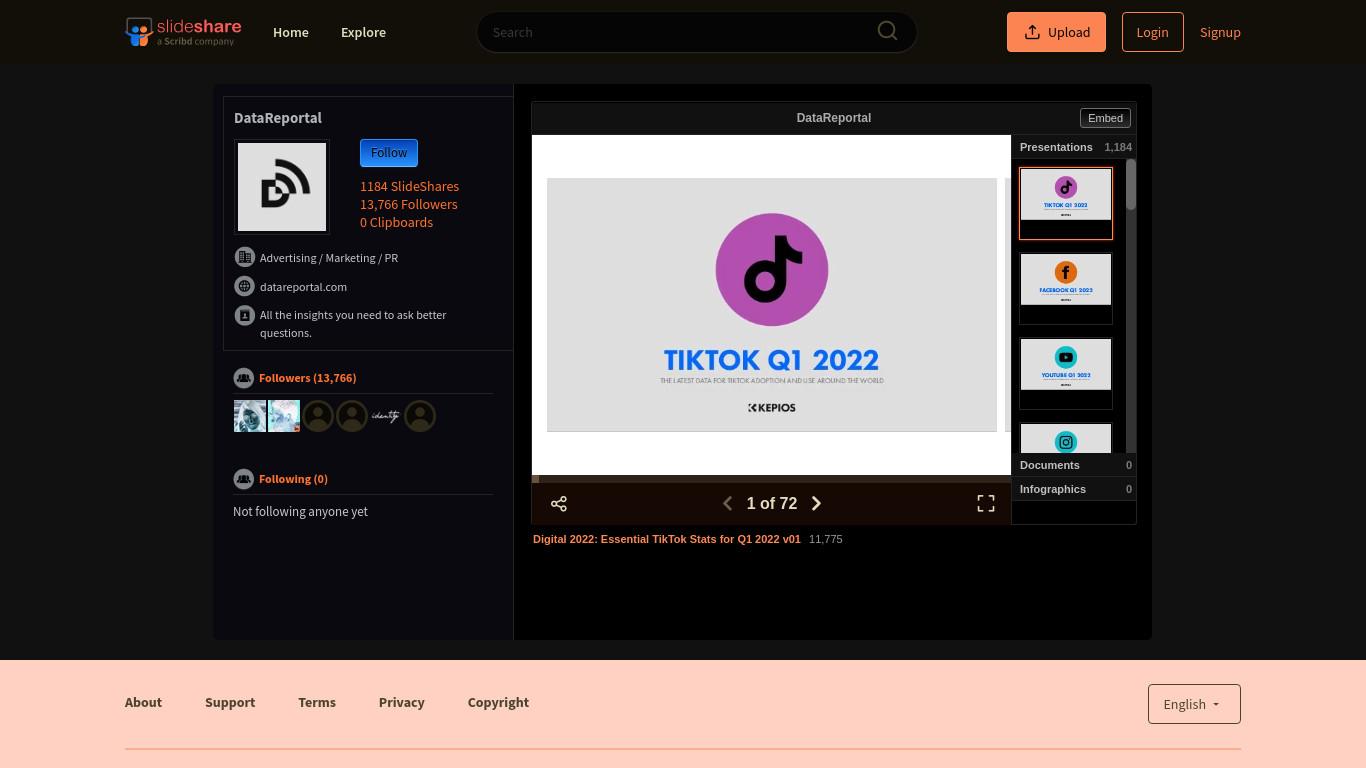Click the Login button
The image size is (1366, 768).
coord(1152,32)
